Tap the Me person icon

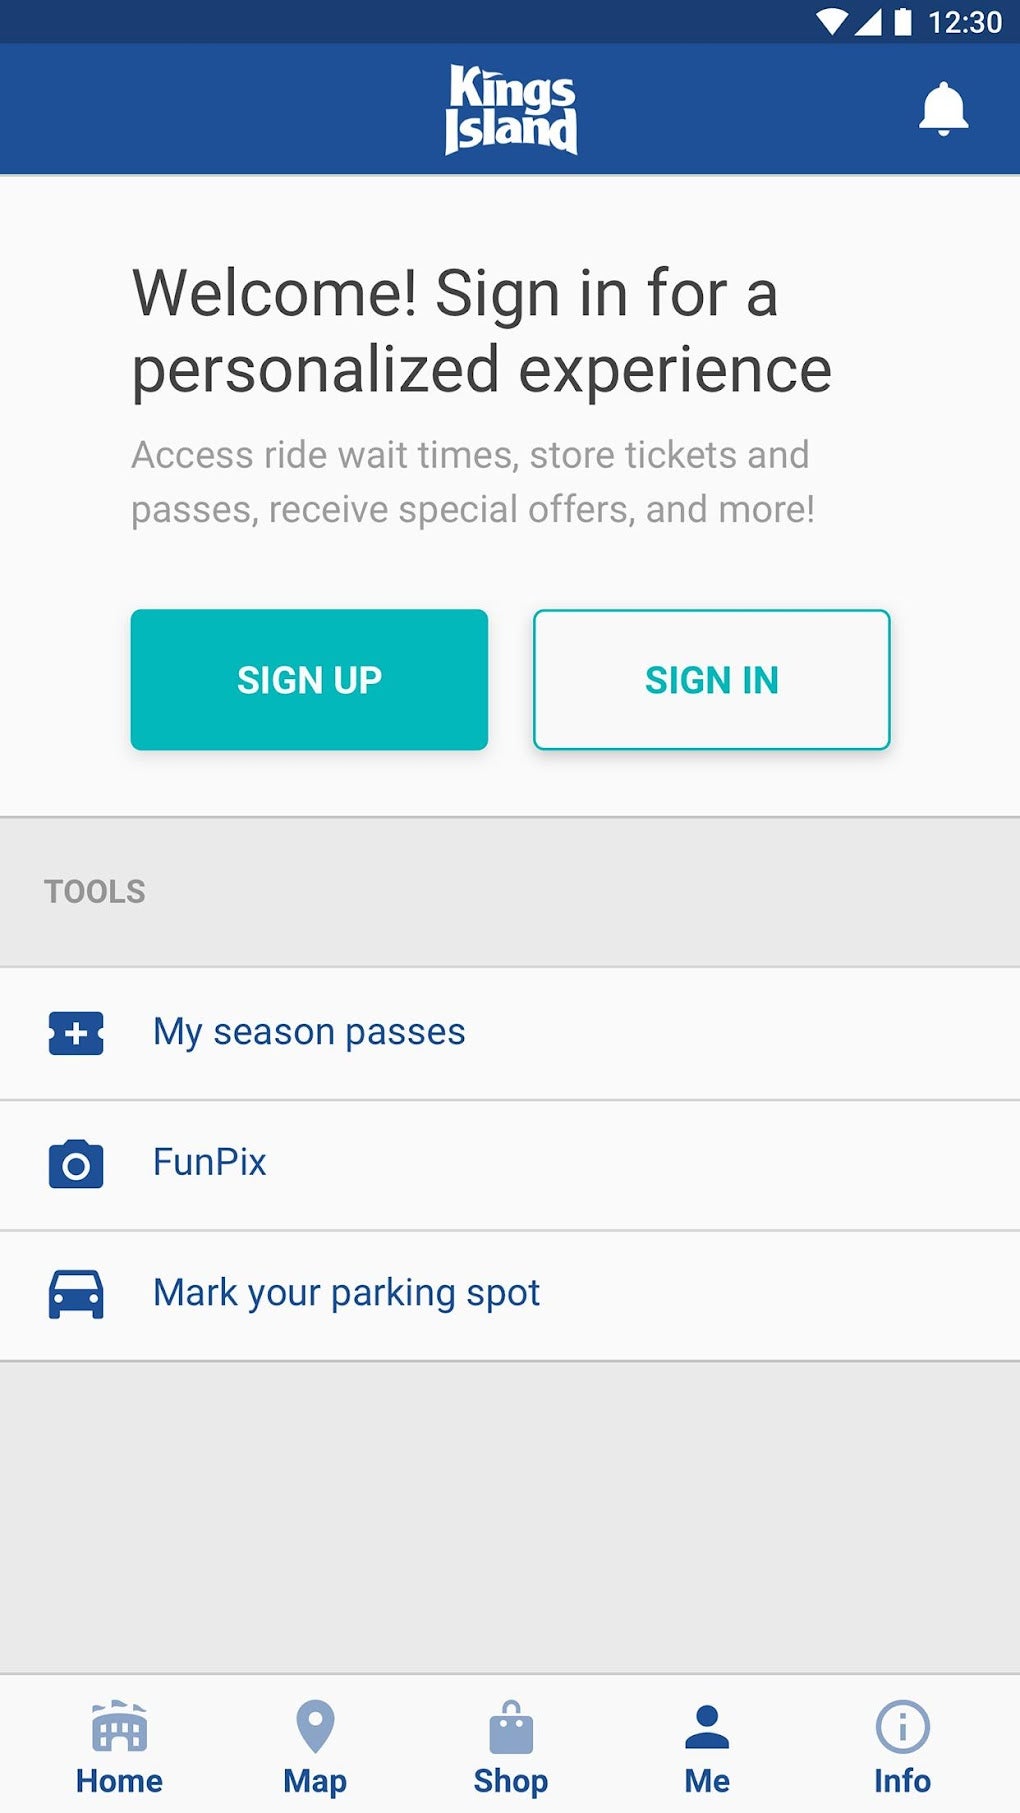point(707,1727)
